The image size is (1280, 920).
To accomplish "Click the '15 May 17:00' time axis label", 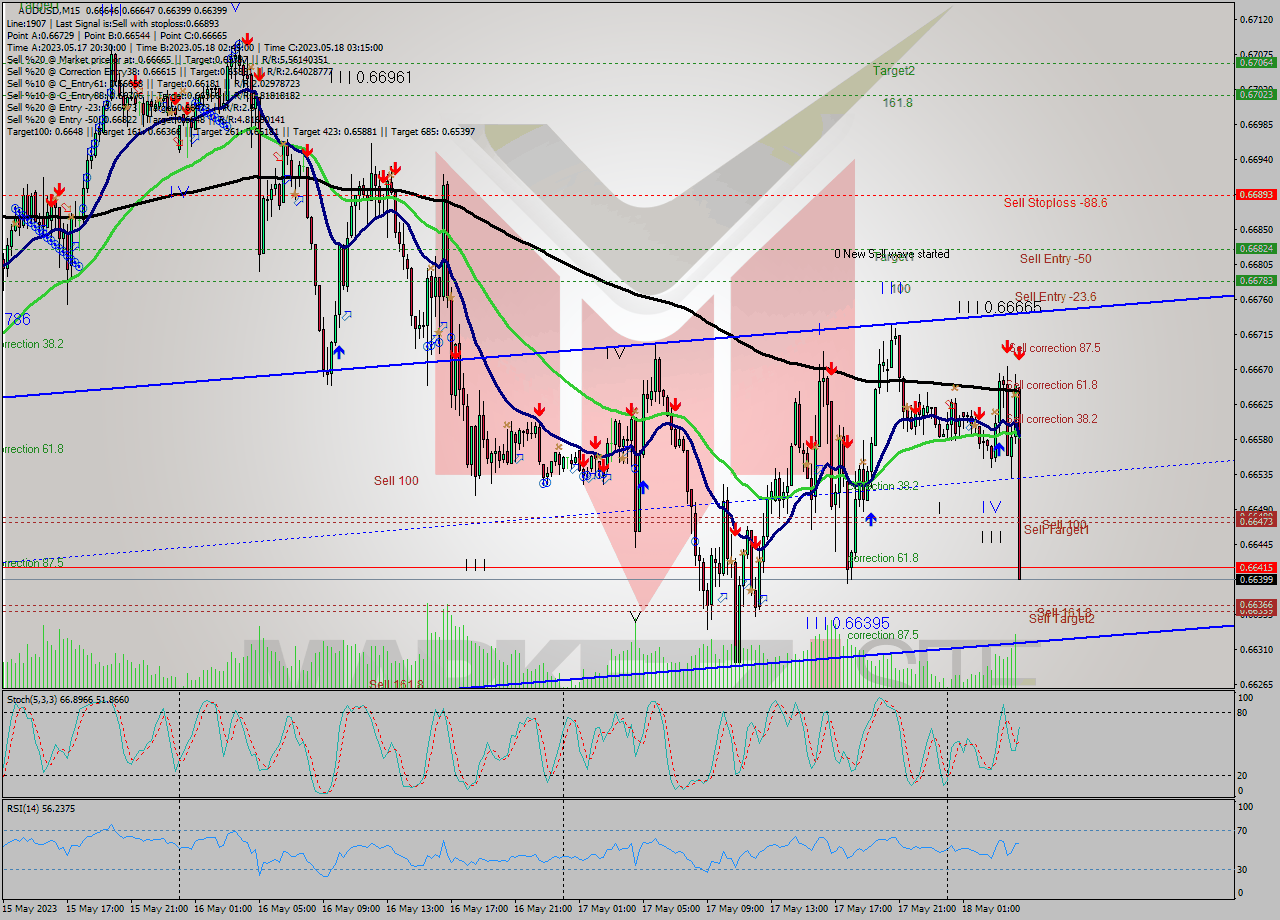I will coord(96,909).
